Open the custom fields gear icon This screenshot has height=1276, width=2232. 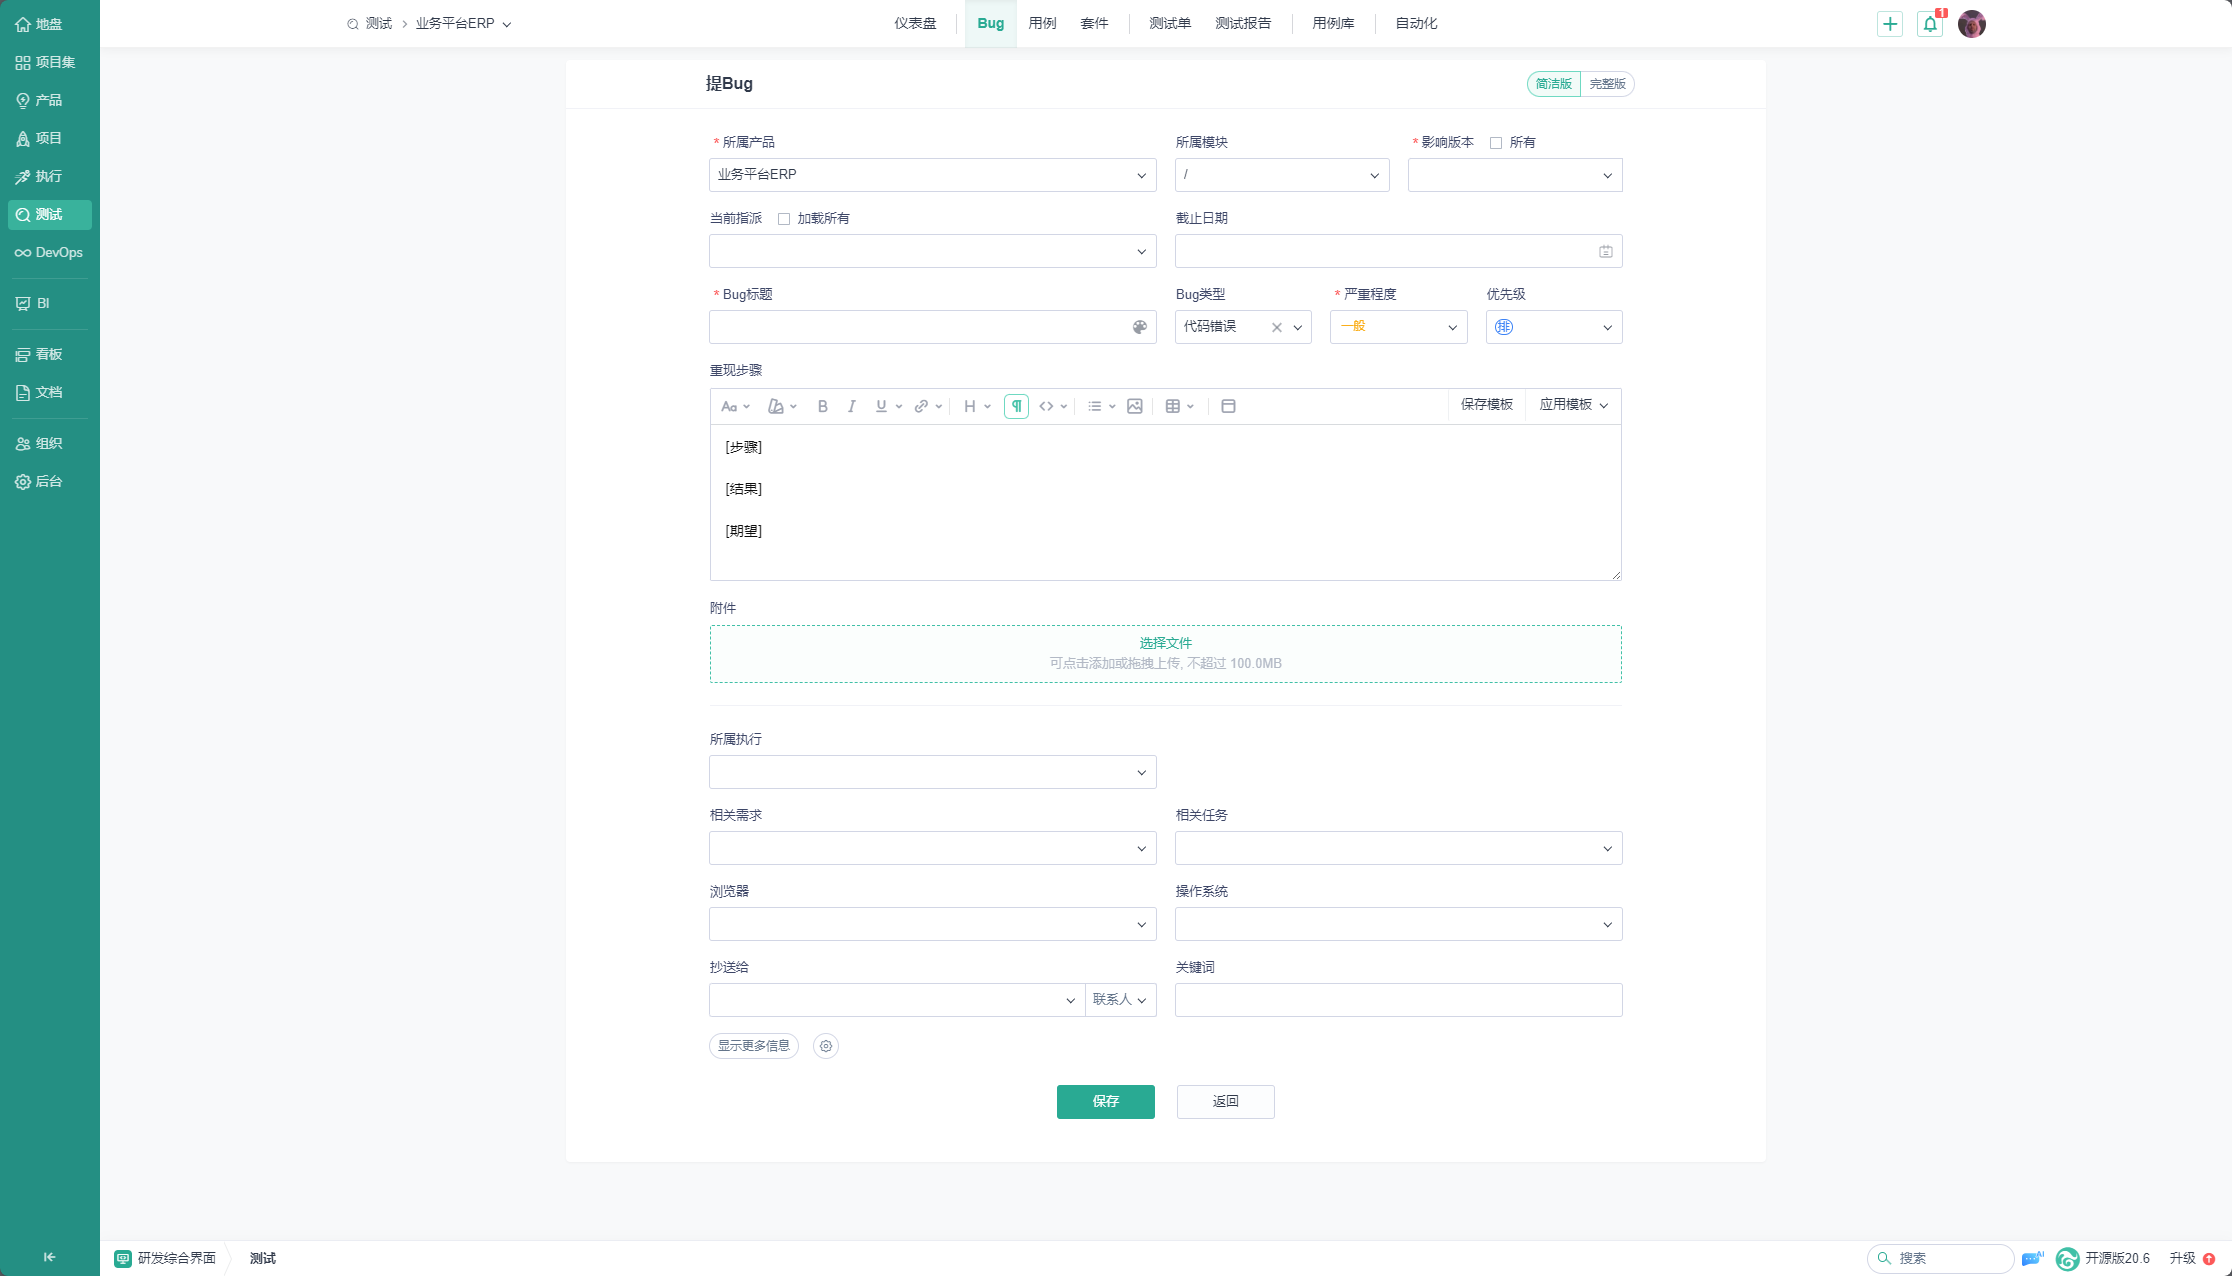coord(826,1046)
